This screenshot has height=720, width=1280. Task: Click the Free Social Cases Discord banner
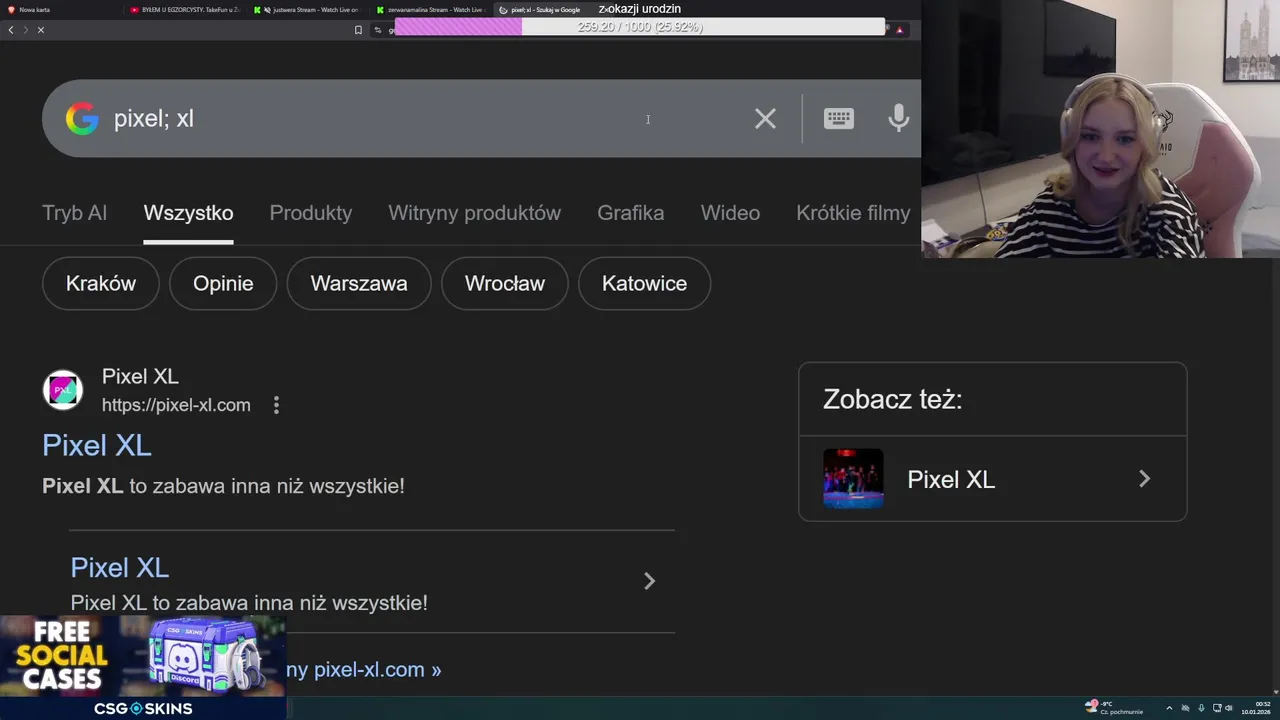pyautogui.click(x=143, y=656)
